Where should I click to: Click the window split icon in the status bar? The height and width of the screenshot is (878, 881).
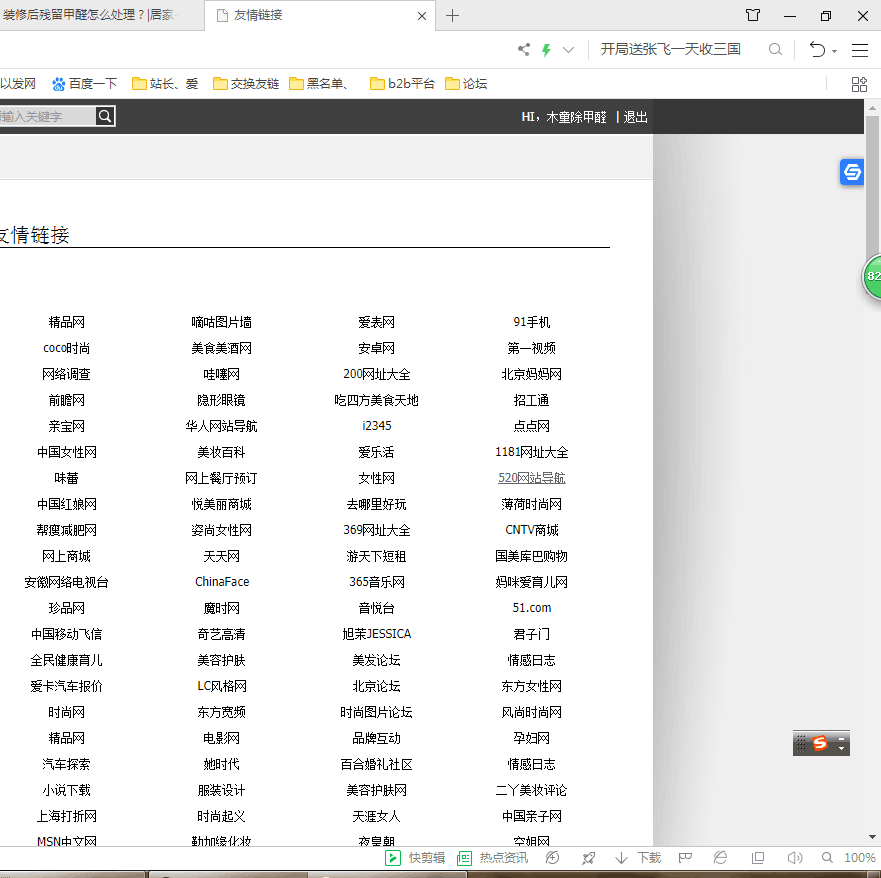(758, 858)
